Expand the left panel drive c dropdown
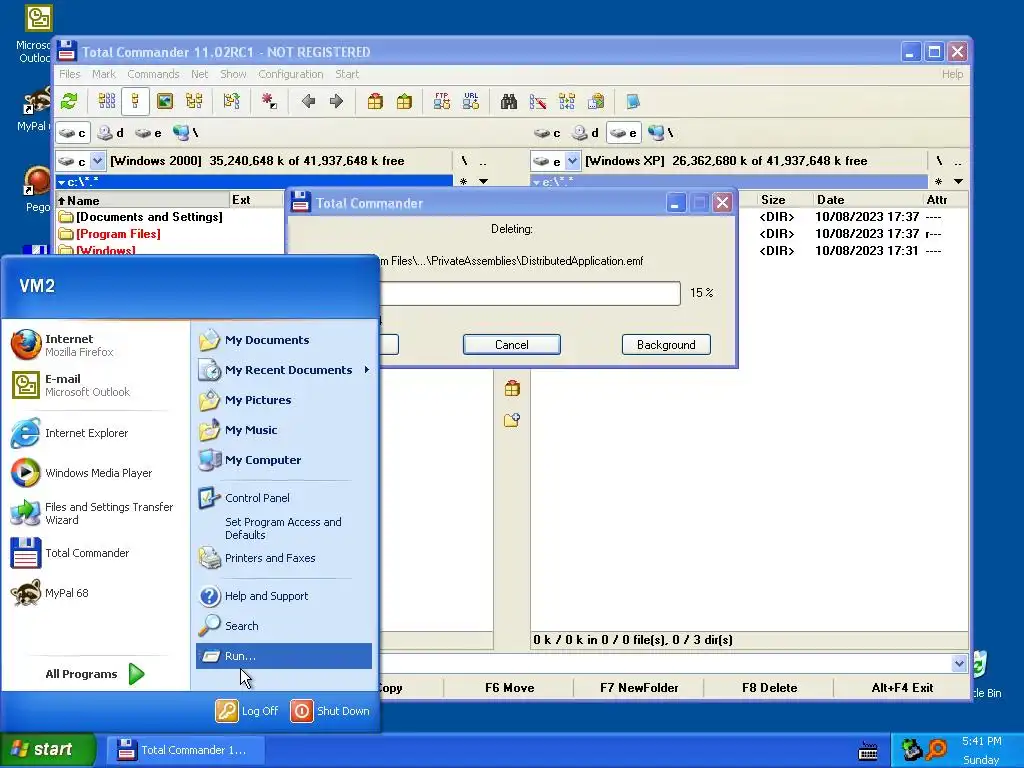This screenshot has height=768, width=1024. click(x=97, y=161)
